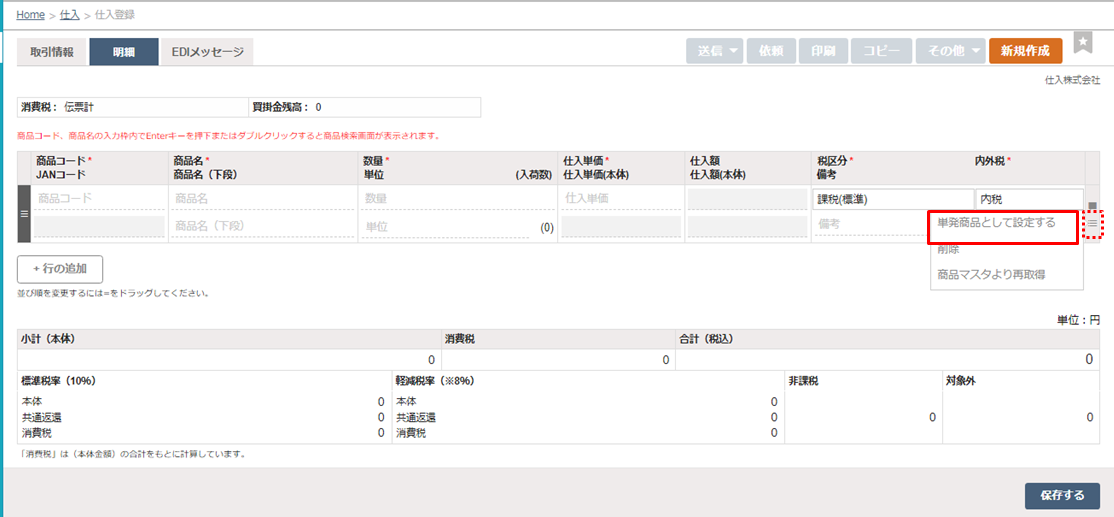This screenshot has height=517, width=1114.
Task: Click the + 行の追加 button
Action: click(x=60, y=268)
